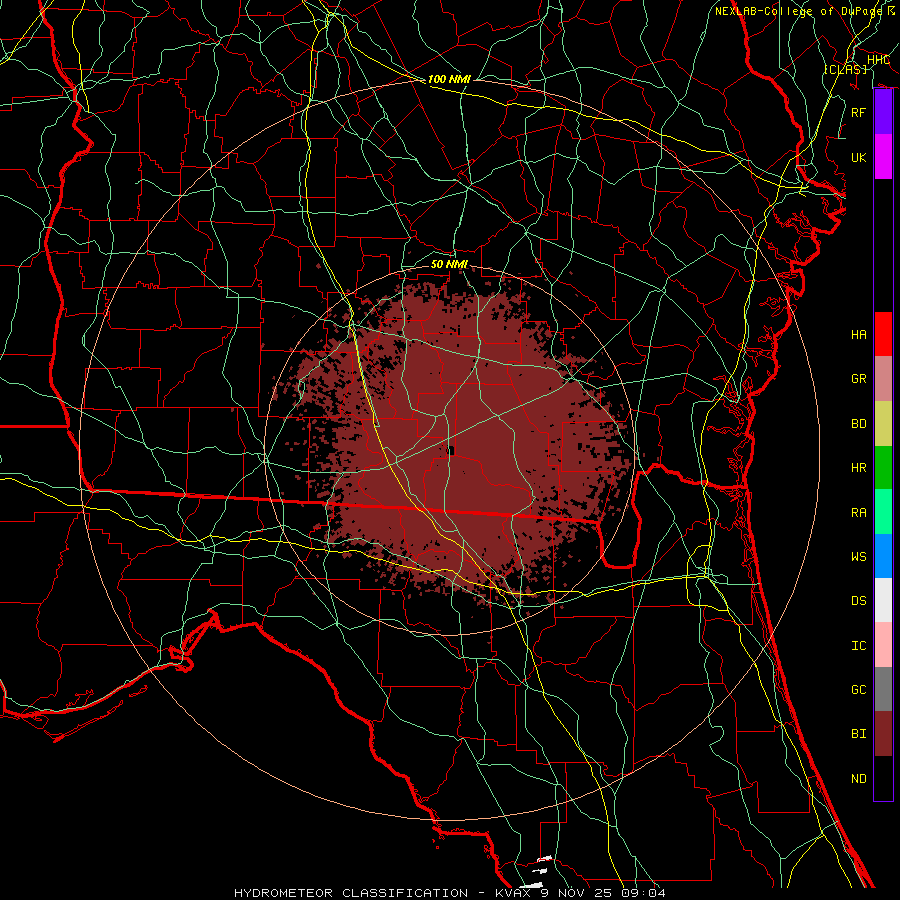
Task: Click the IC light pink legend swatch
Action: 883,645
